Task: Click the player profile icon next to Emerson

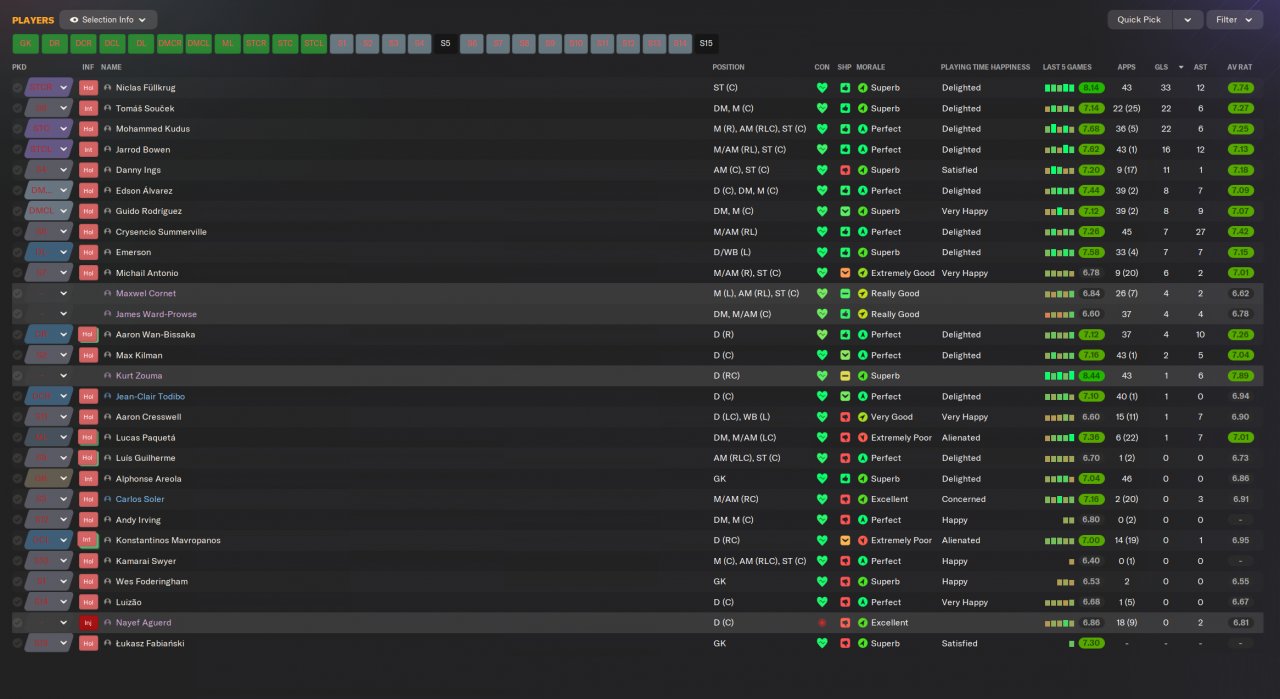Action: point(108,252)
